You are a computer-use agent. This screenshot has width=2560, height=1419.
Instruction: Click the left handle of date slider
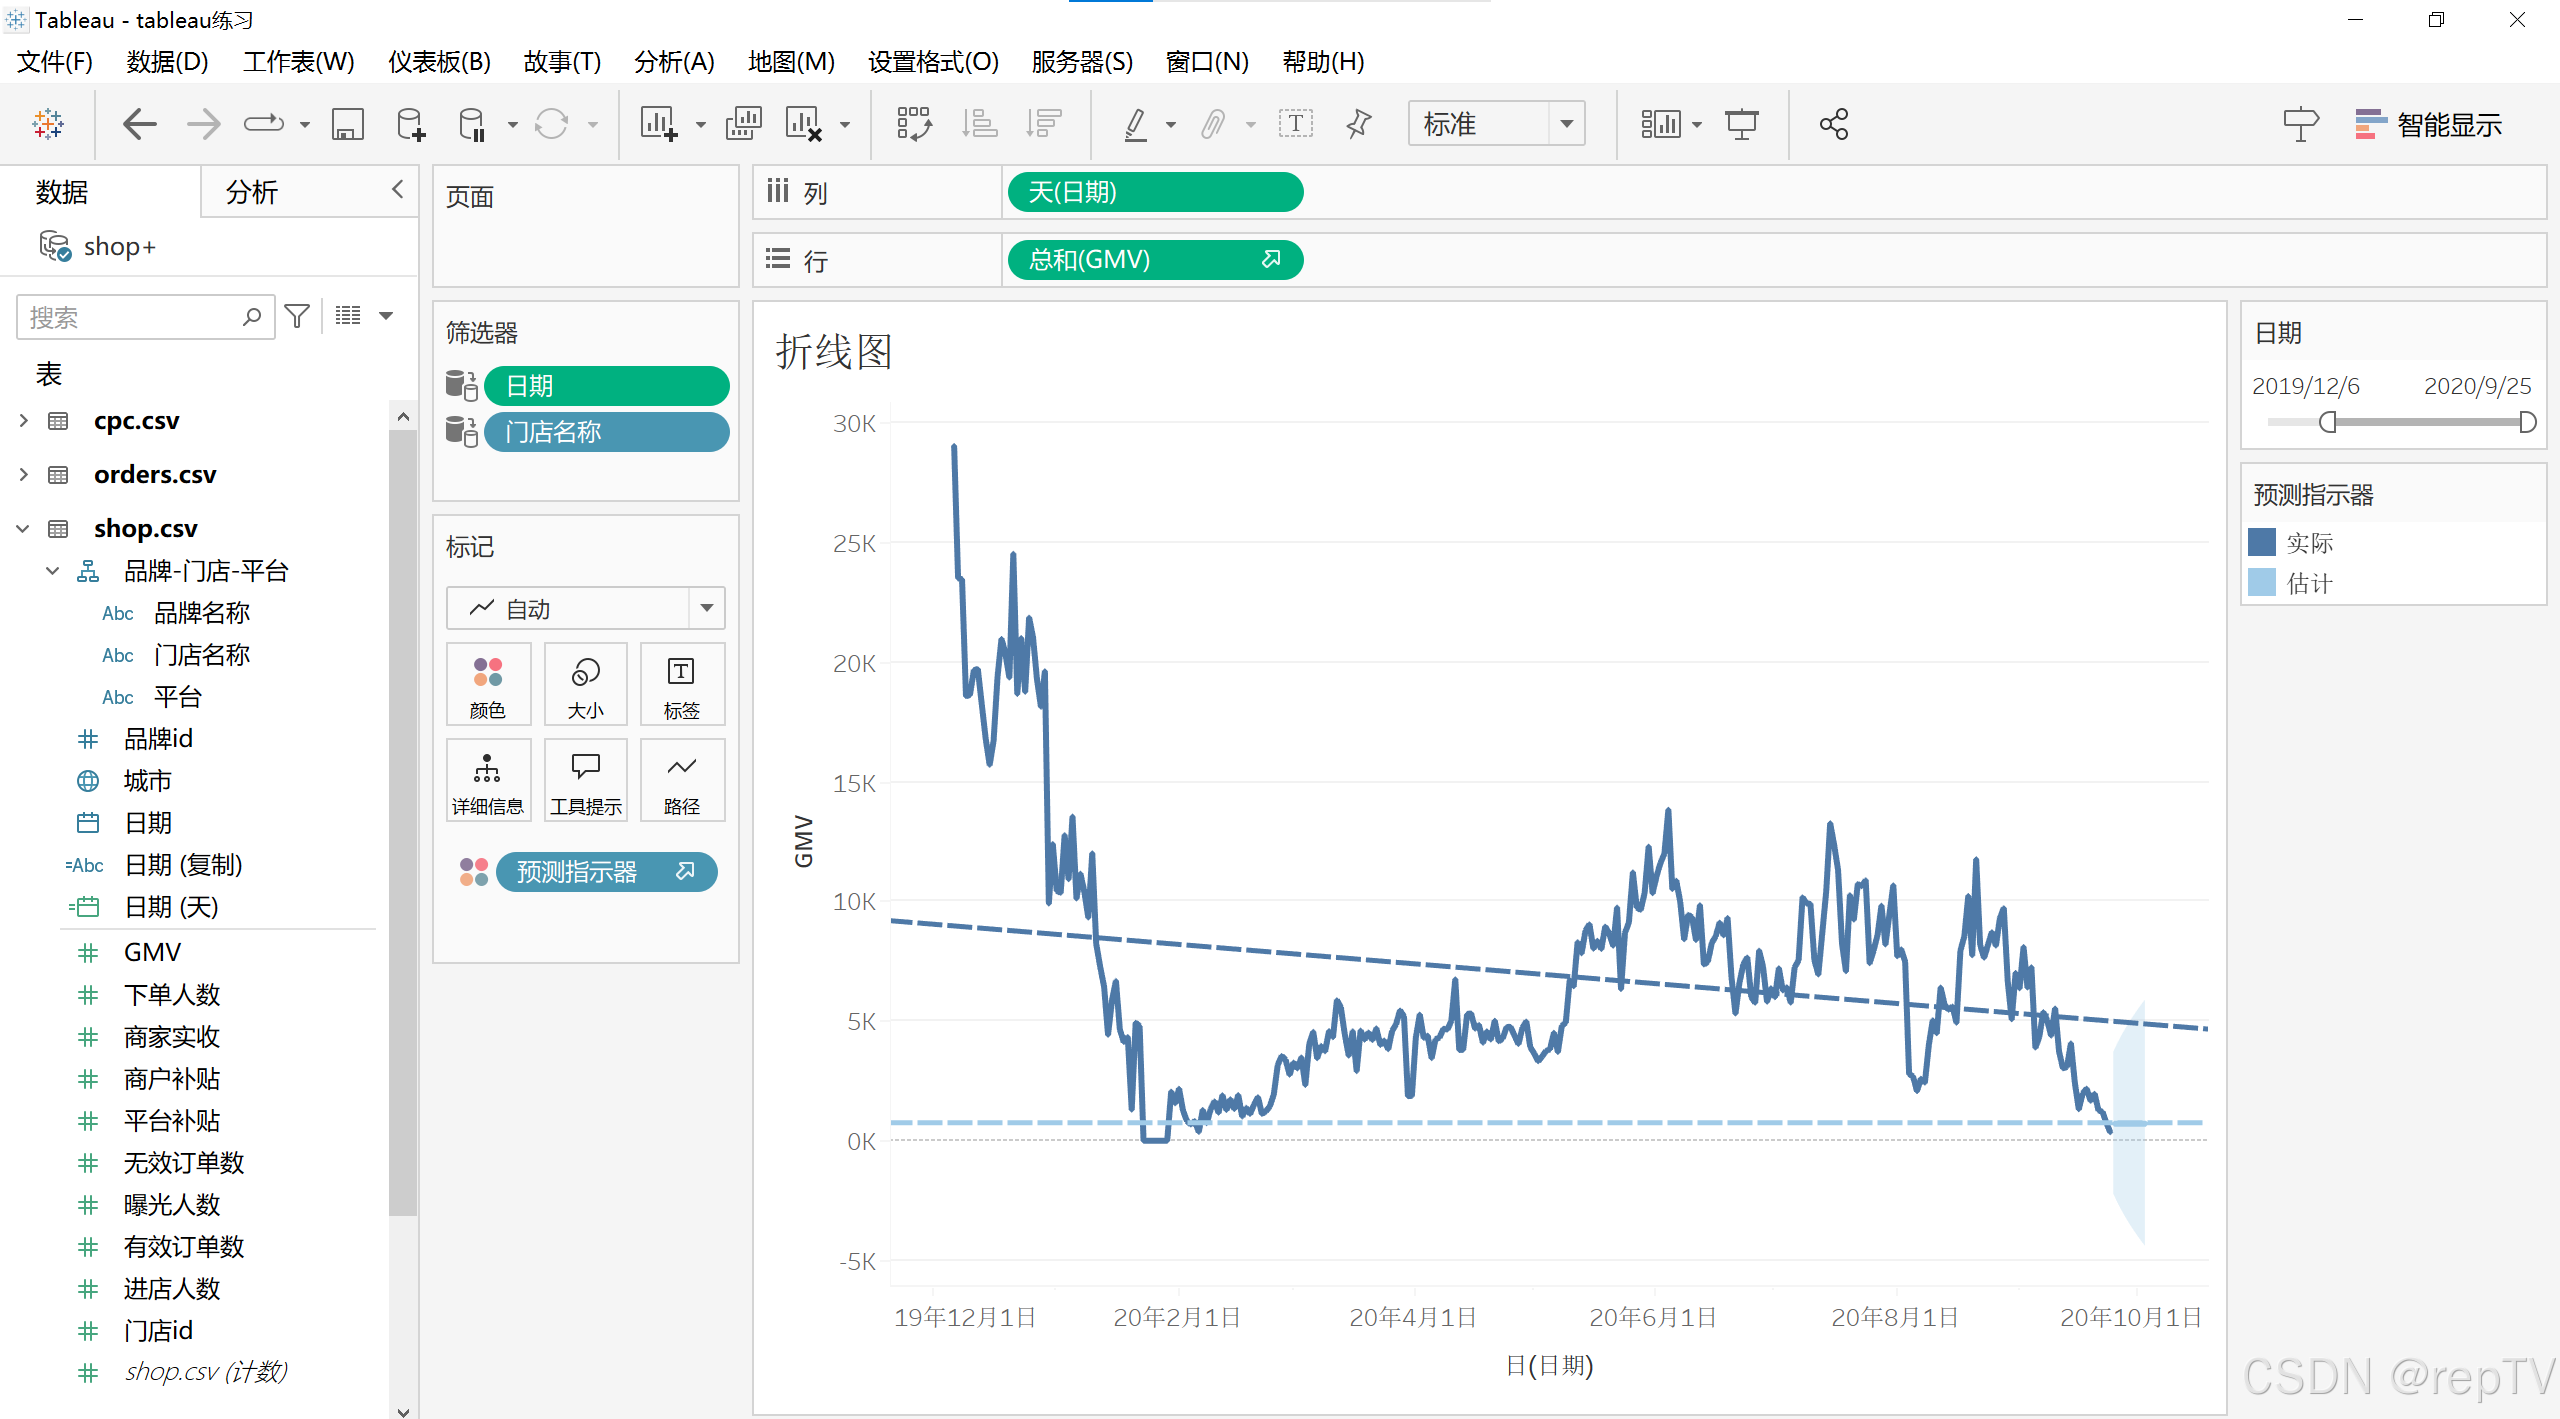pos(2328,422)
